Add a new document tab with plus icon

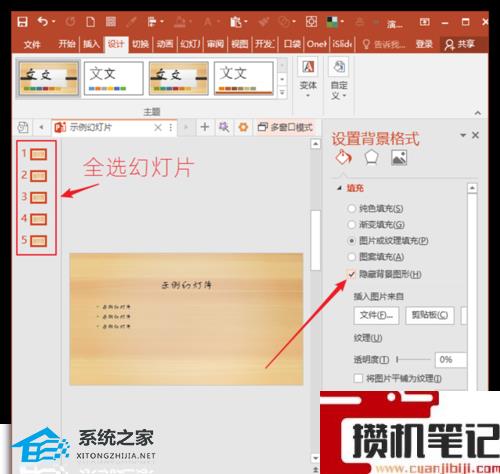[x=205, y=127]
